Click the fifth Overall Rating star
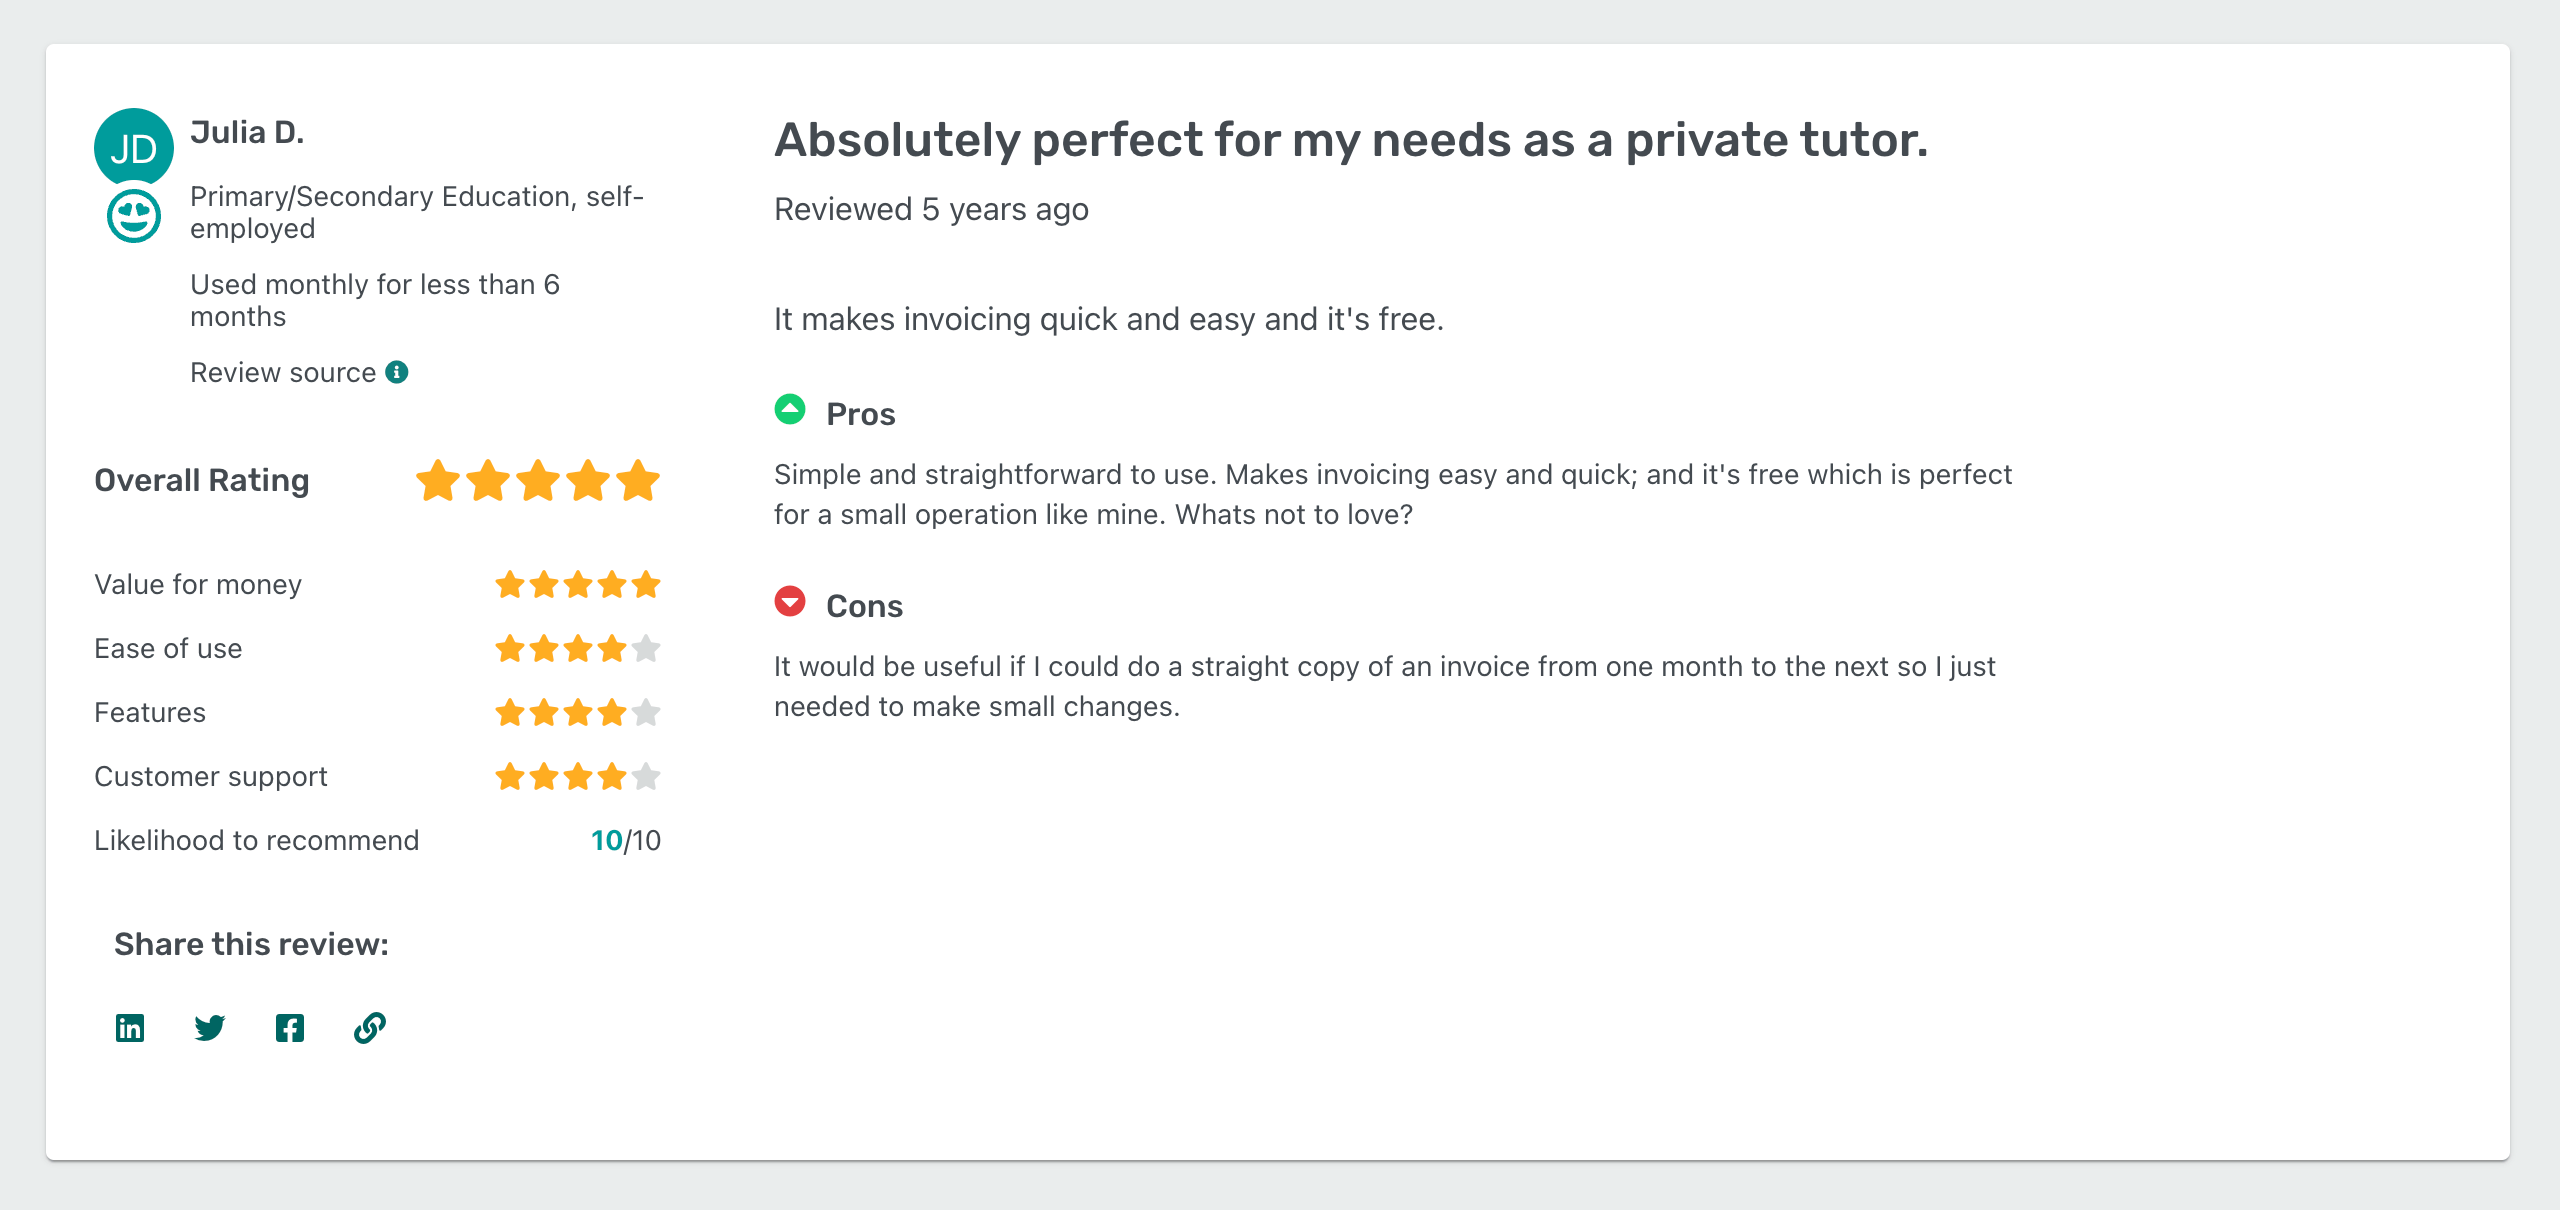Screen dimensions: 2560x1210 point(637,481)
